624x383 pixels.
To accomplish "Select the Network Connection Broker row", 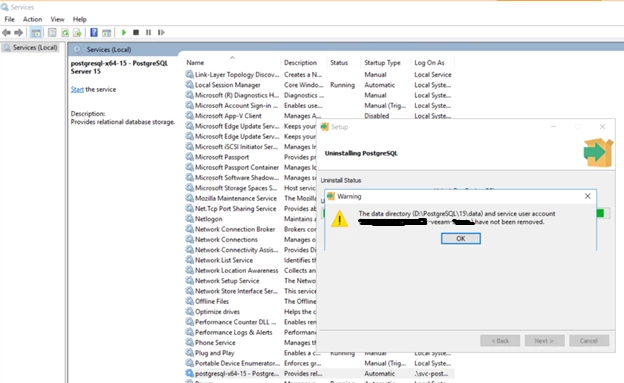I will coord(251,229).
